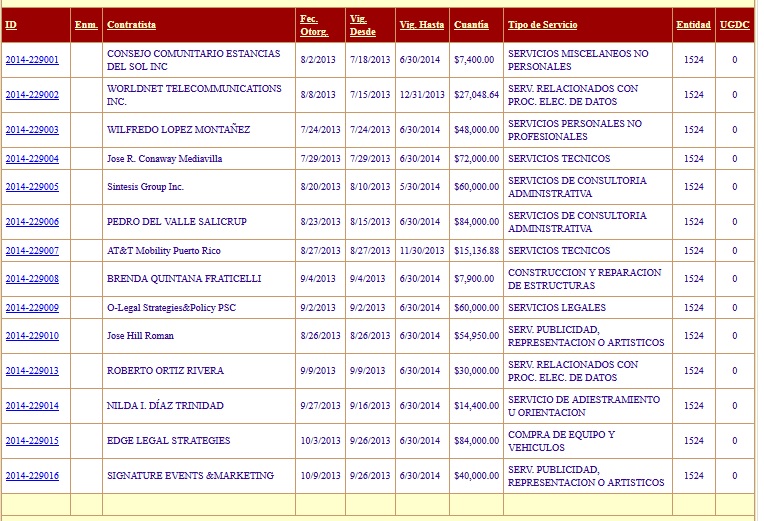Click SERVICIOS LEGALES service type cell
The image size is (764, 521).
point(556,308)
